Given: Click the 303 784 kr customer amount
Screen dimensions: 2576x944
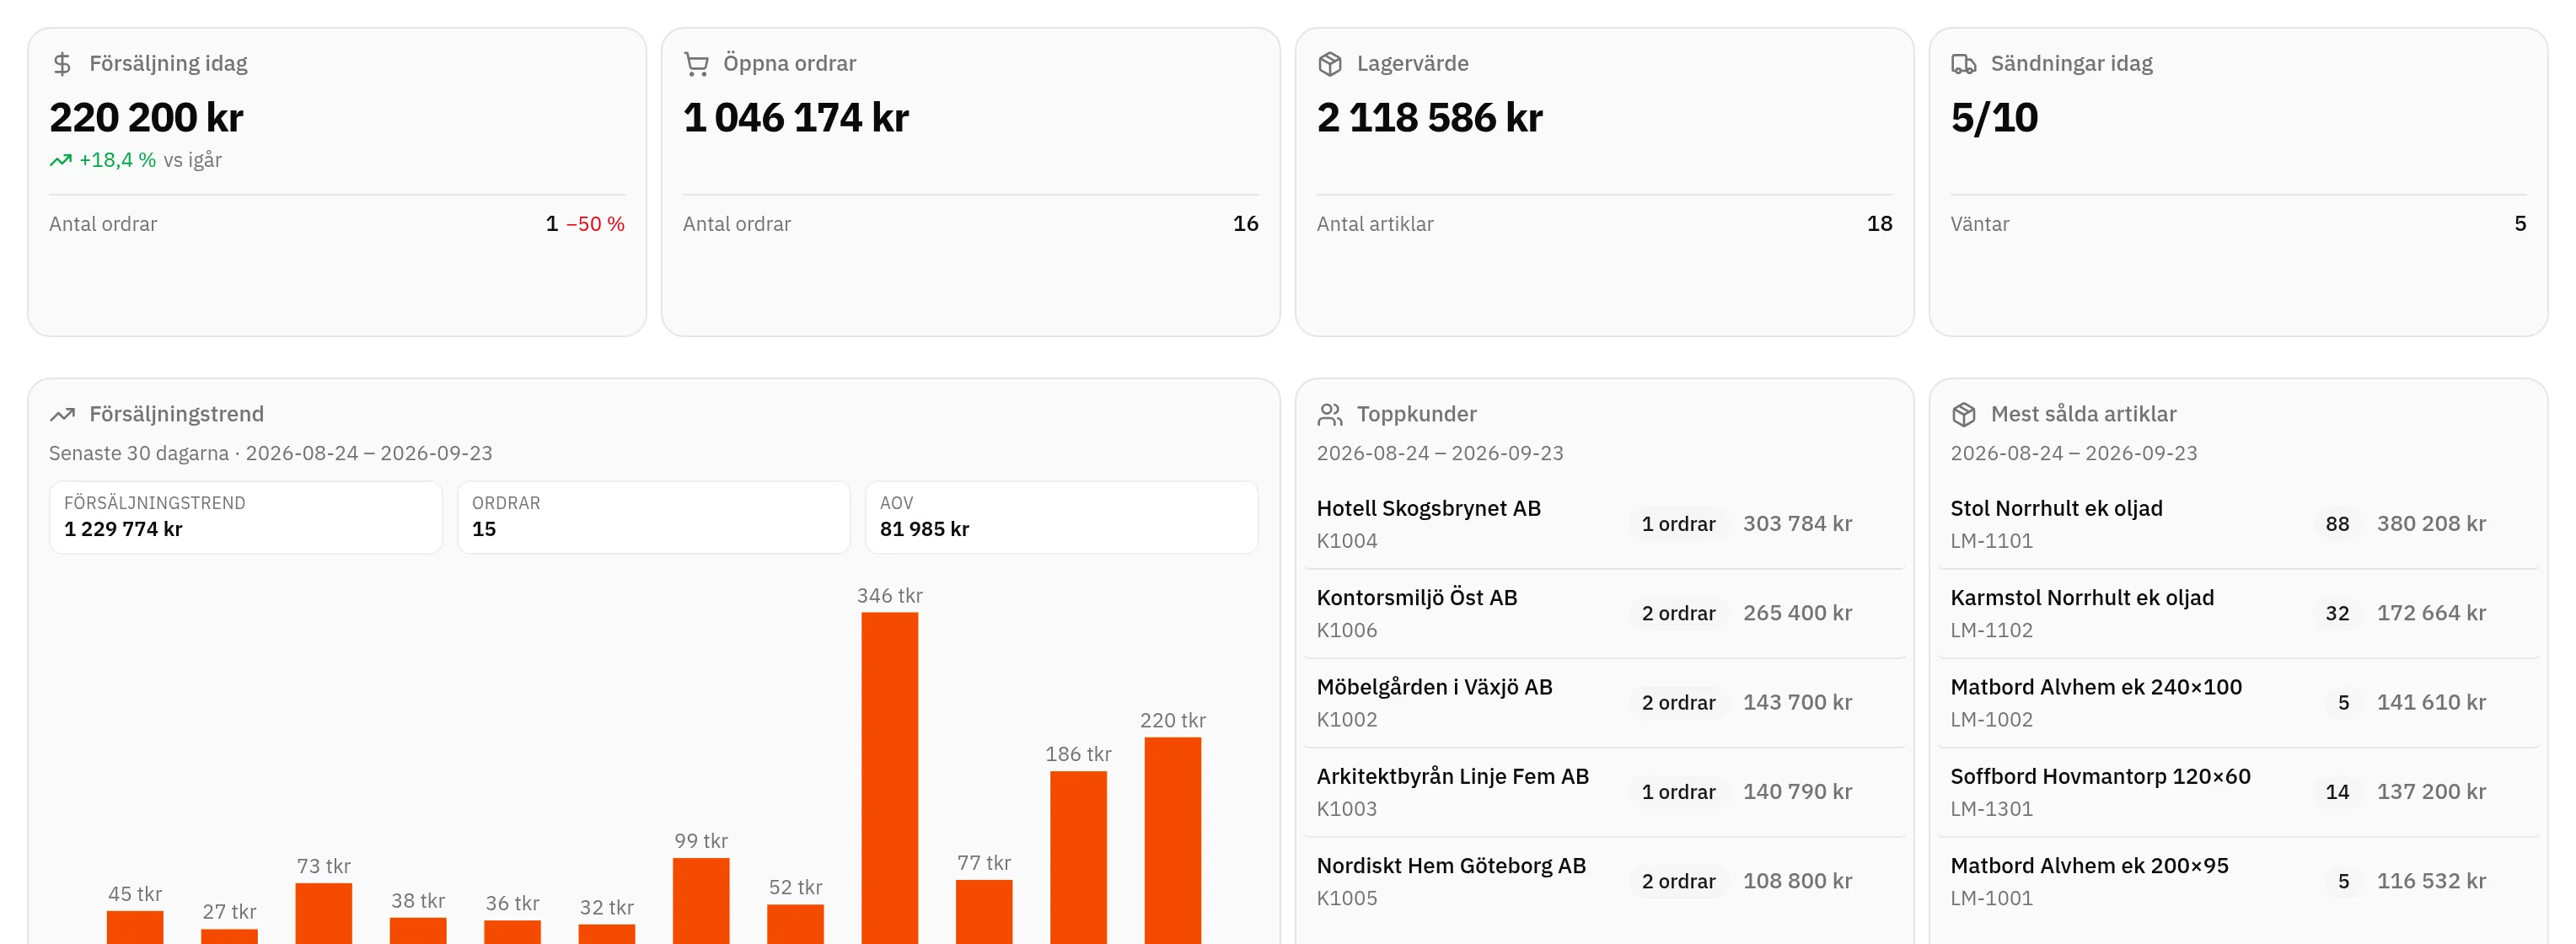Looking at the screenshot, I should [1797, 524].
